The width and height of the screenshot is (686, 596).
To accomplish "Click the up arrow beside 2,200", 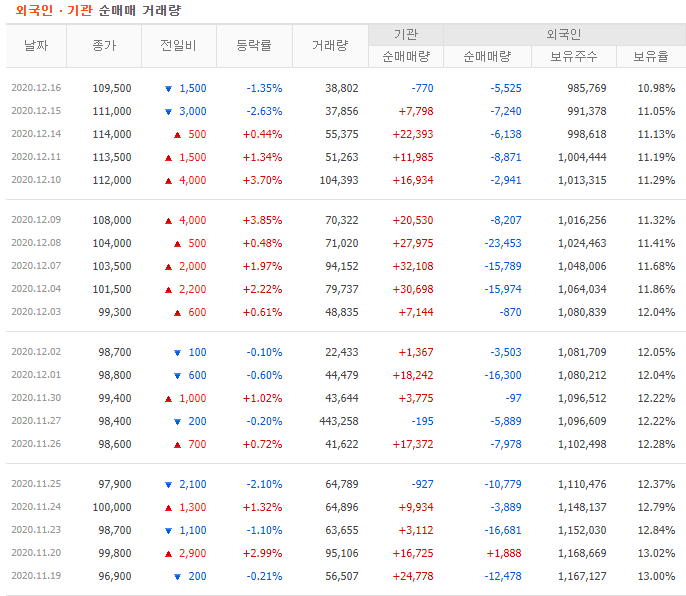I will pyautogui.click(x=168, y=290).
